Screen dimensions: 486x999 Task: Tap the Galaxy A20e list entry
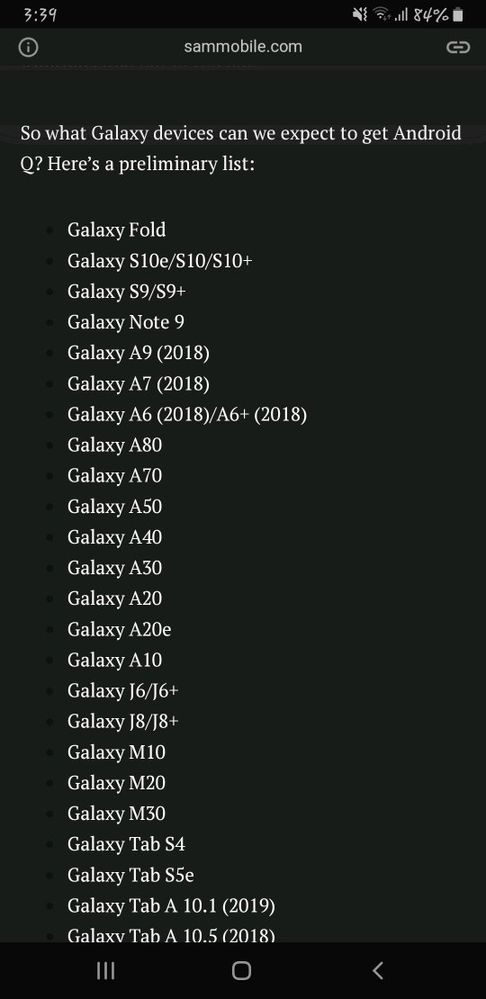(x=119, y=629)
